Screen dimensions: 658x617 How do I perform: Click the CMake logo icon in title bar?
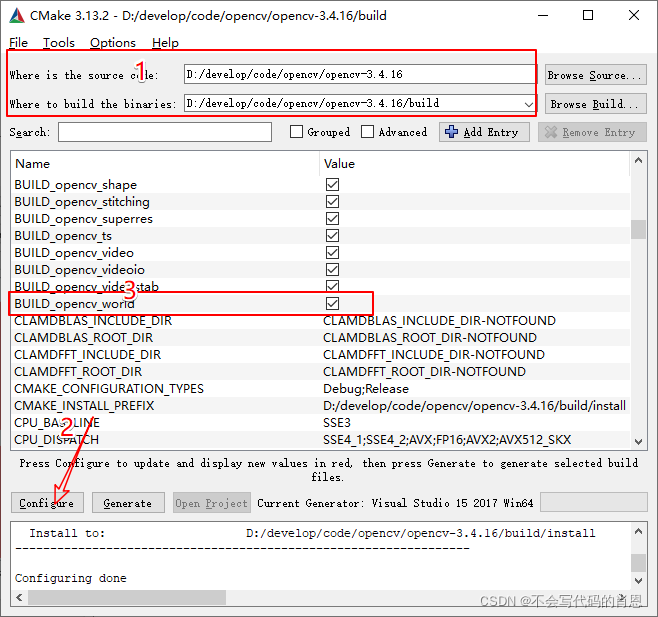click(x=17, y=16)
